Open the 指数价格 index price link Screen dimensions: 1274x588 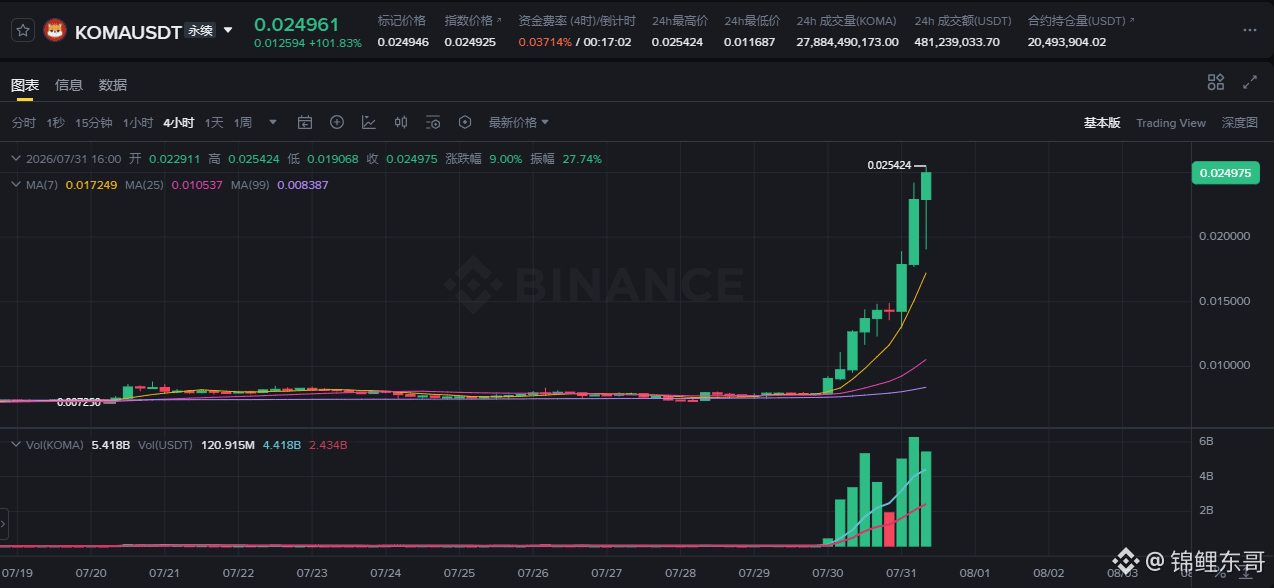(x=473, y=21)
